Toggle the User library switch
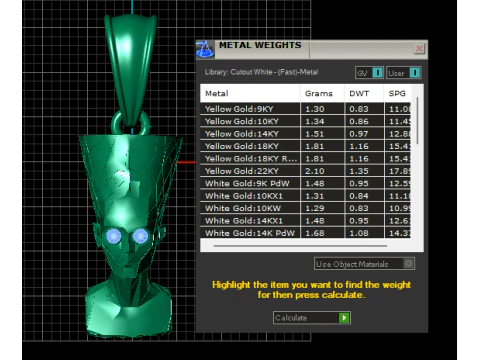 coord(404,73)
